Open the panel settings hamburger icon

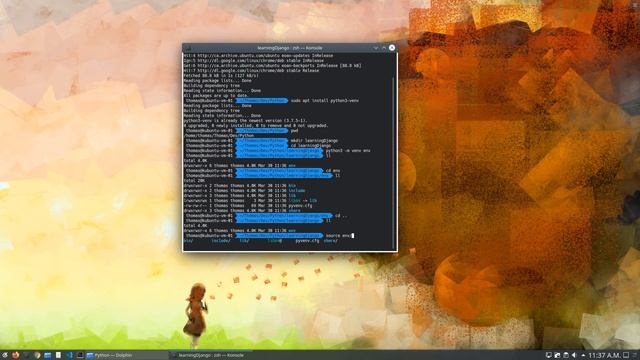(635, 356)
